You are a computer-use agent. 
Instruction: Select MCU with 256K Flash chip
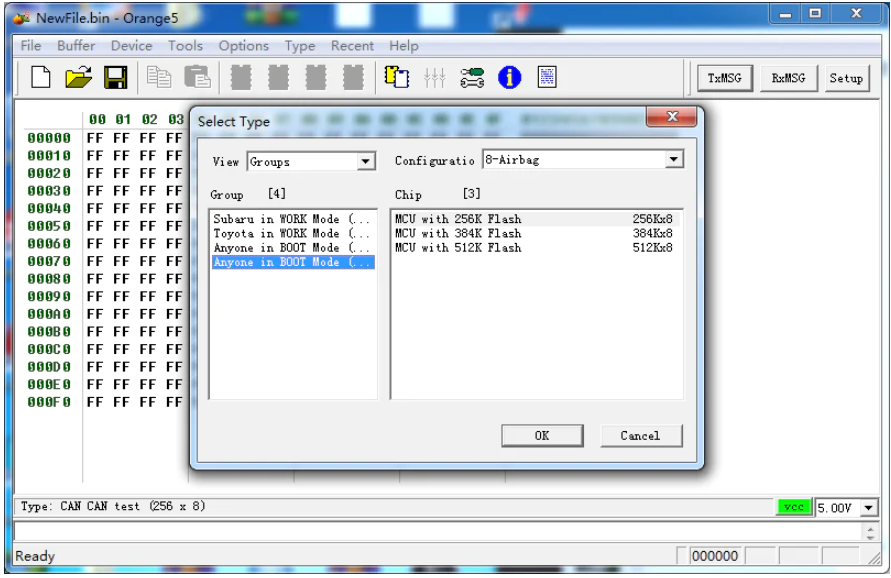[535, 219]
